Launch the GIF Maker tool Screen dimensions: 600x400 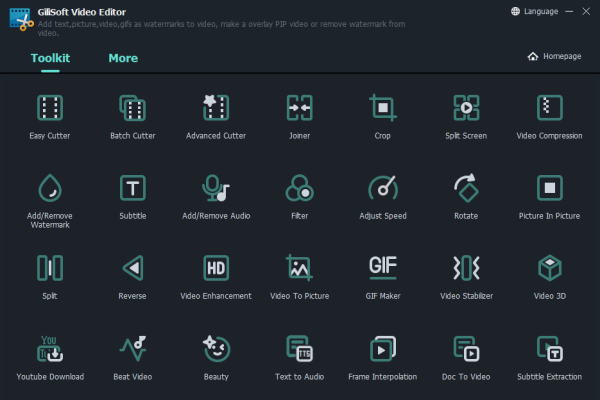[x=383, y=268]
